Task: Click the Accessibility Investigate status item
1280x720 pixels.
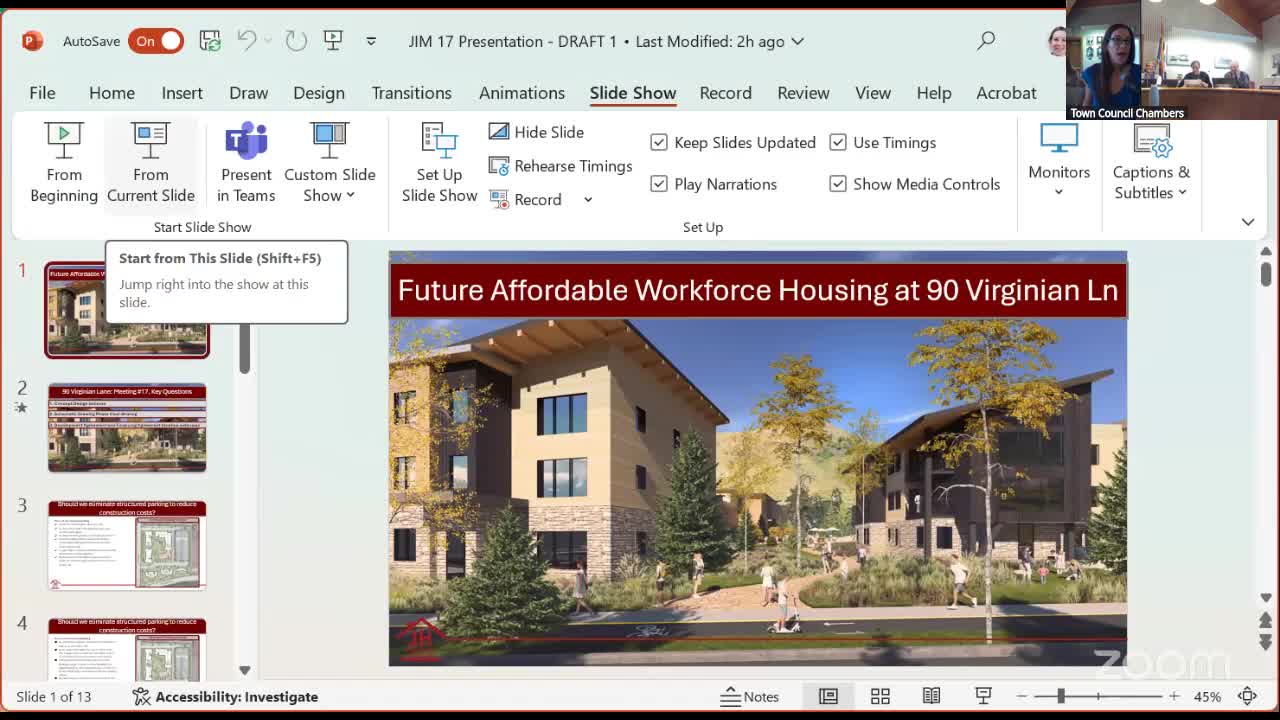Action: click(x=225, y=697)
